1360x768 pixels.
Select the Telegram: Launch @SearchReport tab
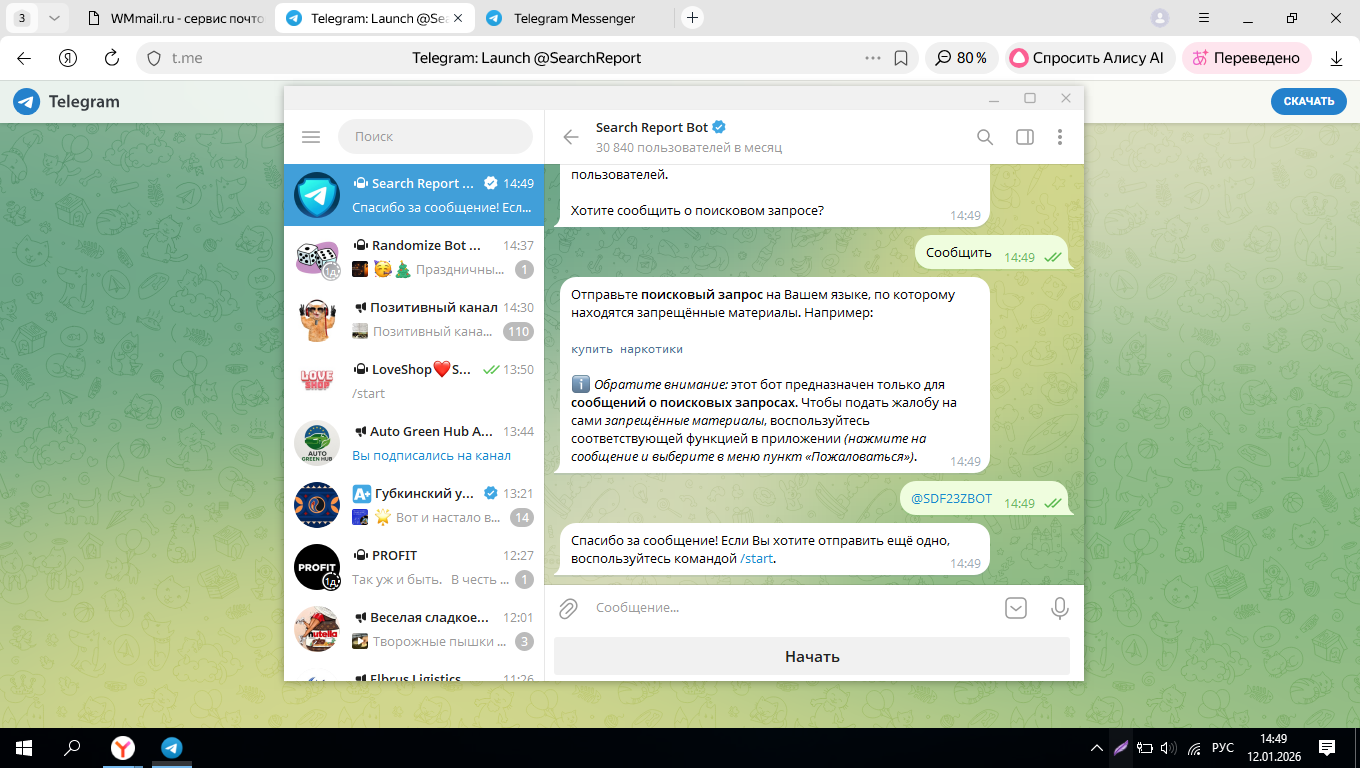[374, 18]
